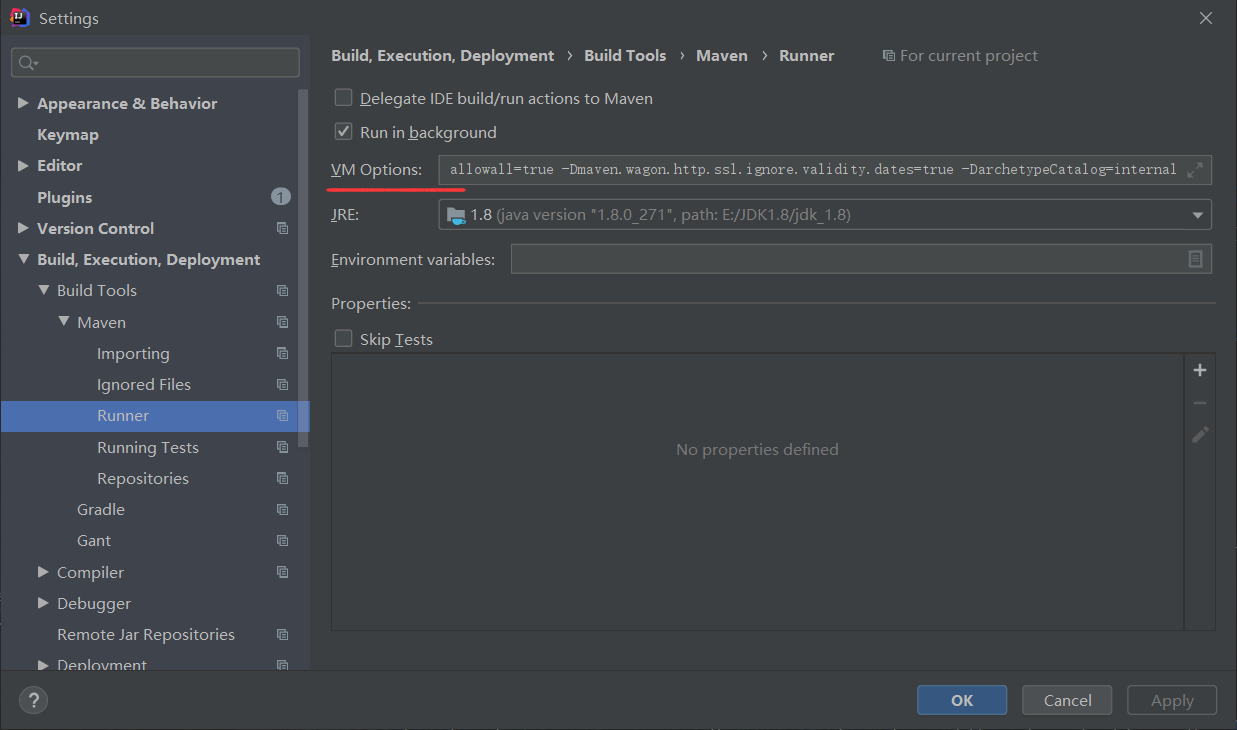
Task: Click the IntelliJ logo in title bar
Action: 19,18
